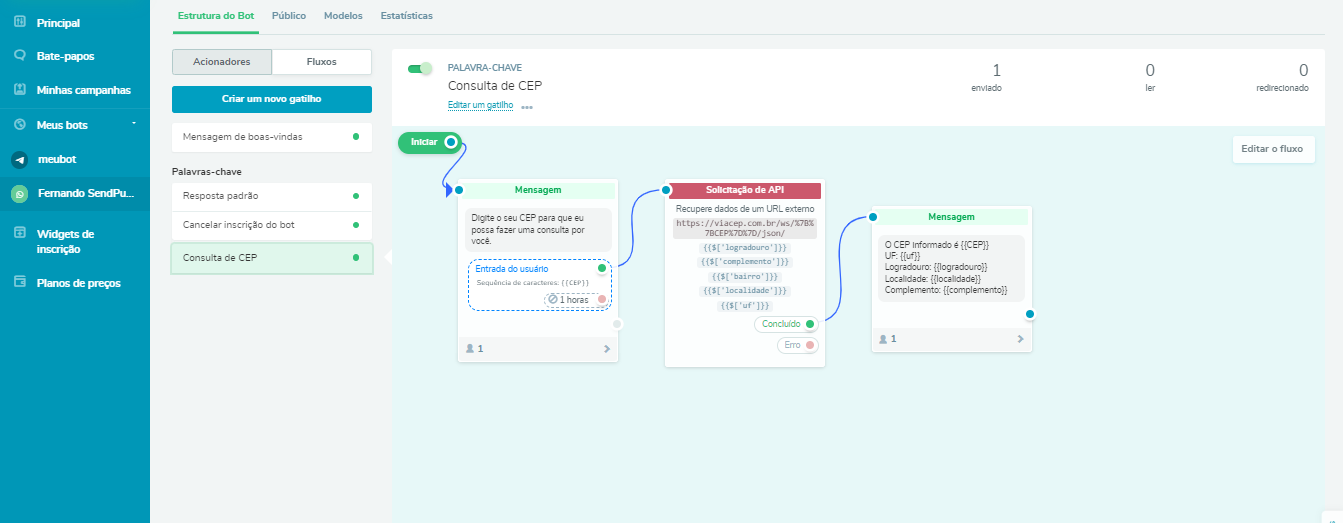Image resolution: width=1343 pixels, height=523 pixels.
Task: Expand the Meus bots sidebar section
Action: 133,124
